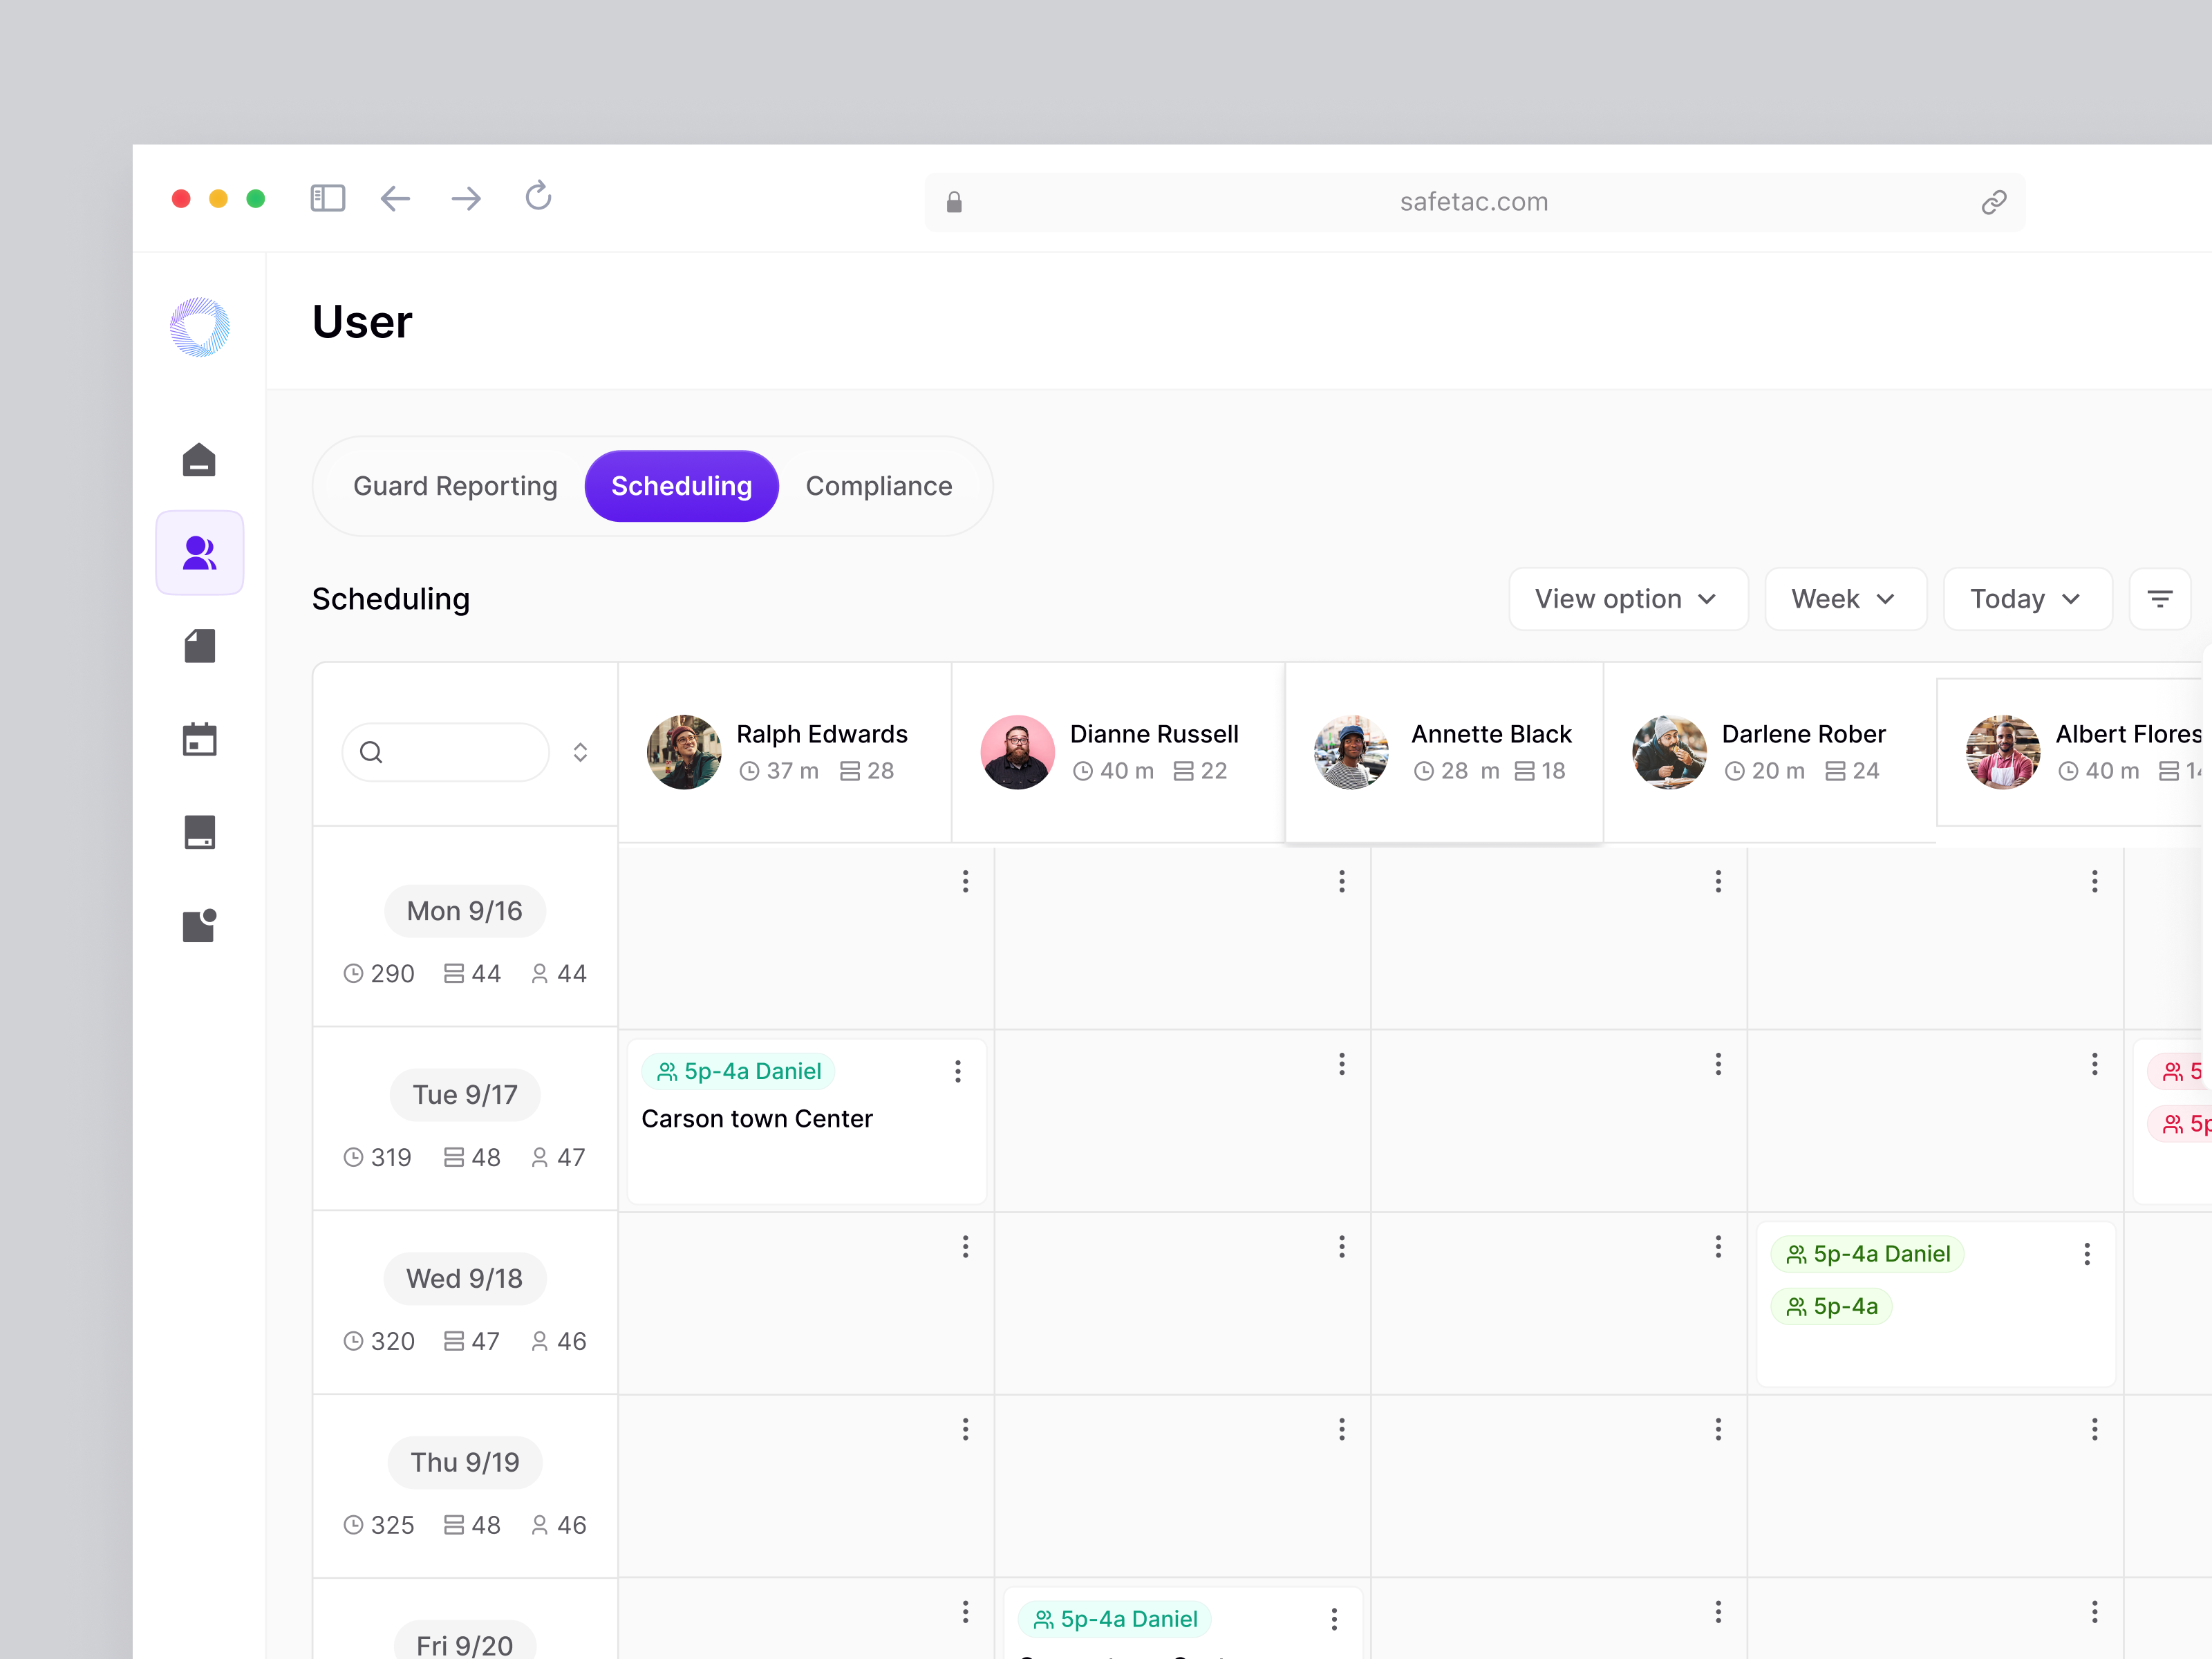Open the Calendar icon in the sidebar
Screen dimensions: 2212x1659
click(199, 738)
